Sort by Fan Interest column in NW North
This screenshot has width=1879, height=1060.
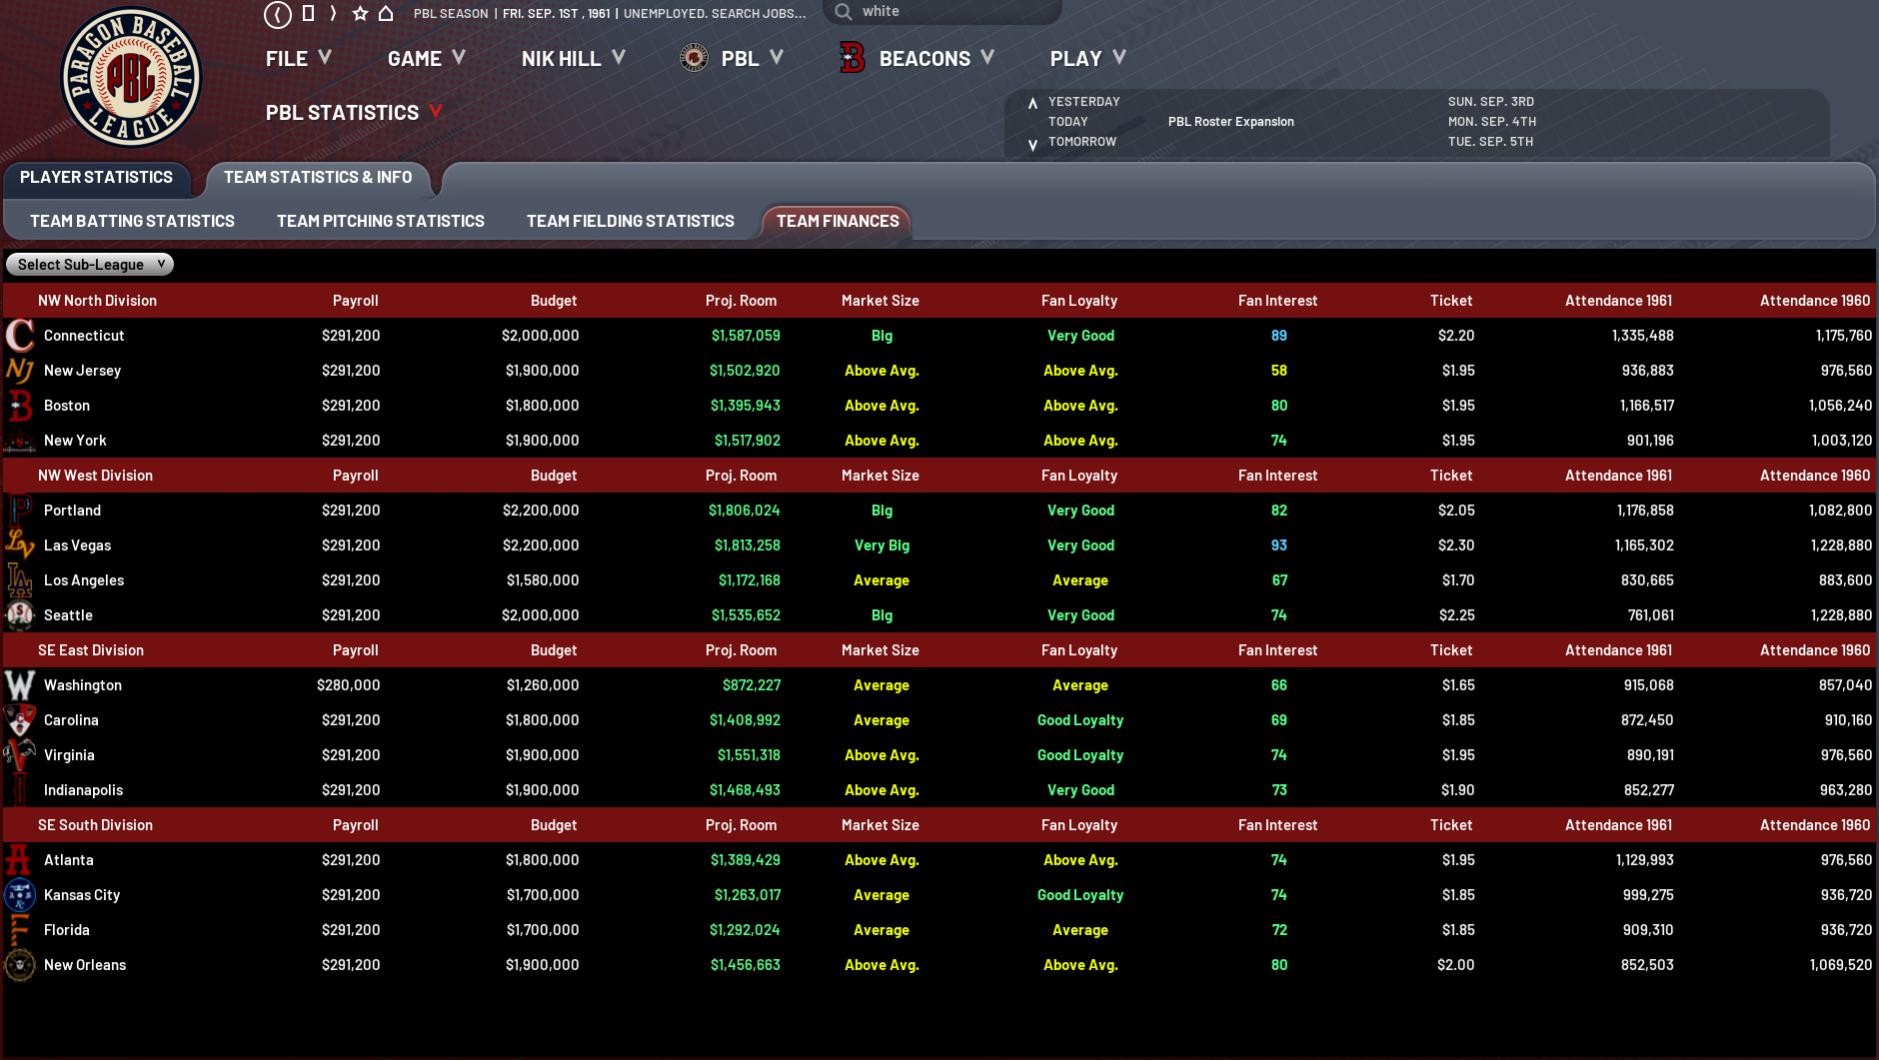point(1277,300)
